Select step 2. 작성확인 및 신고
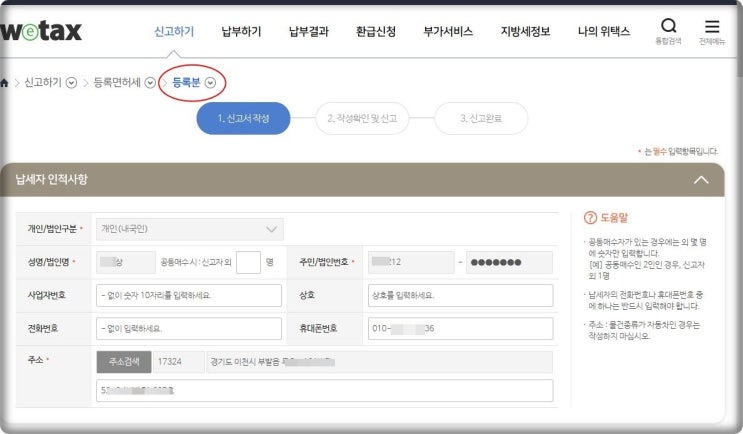Image resolution: width=743 pixels, height=434 pixels. tap(362, 118)
